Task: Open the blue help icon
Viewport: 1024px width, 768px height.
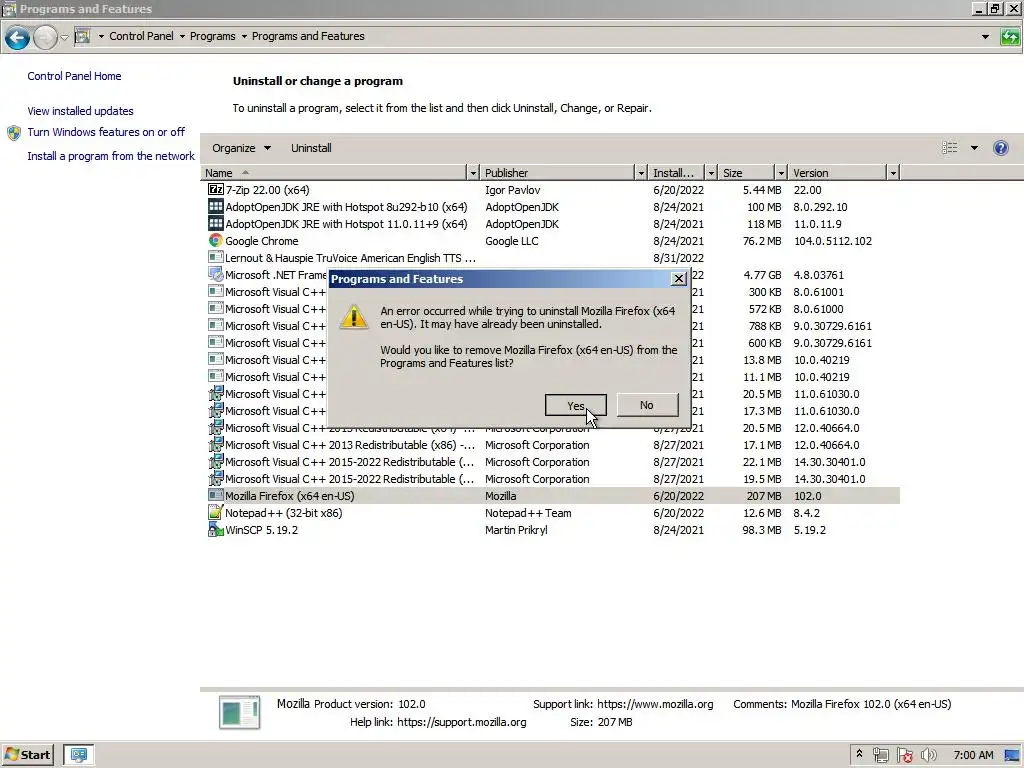Action: [x=1000, y=148]
